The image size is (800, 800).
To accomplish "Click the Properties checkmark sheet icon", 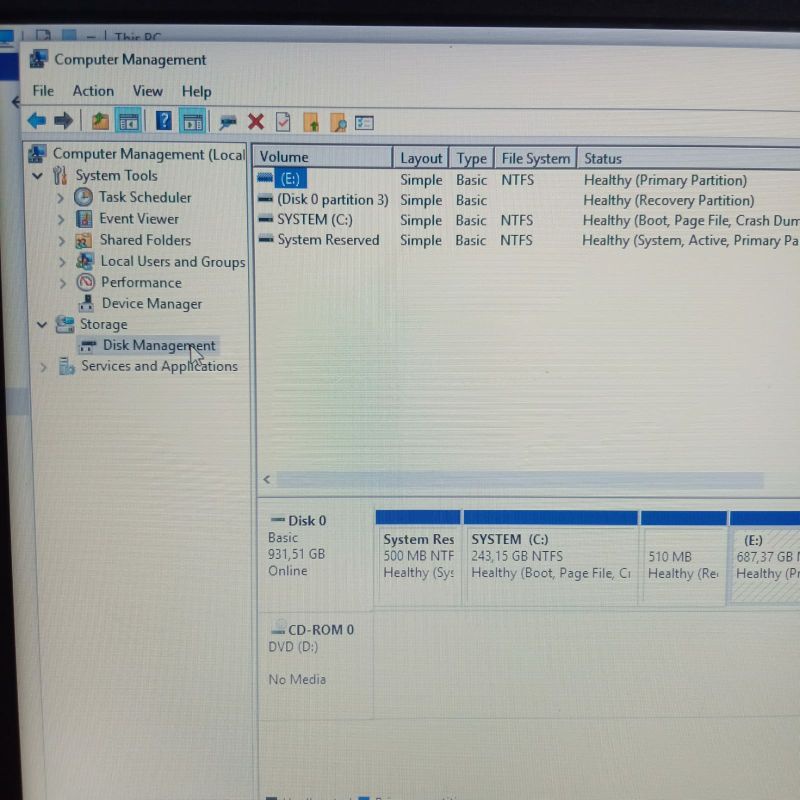I will (x=283, y=122).
